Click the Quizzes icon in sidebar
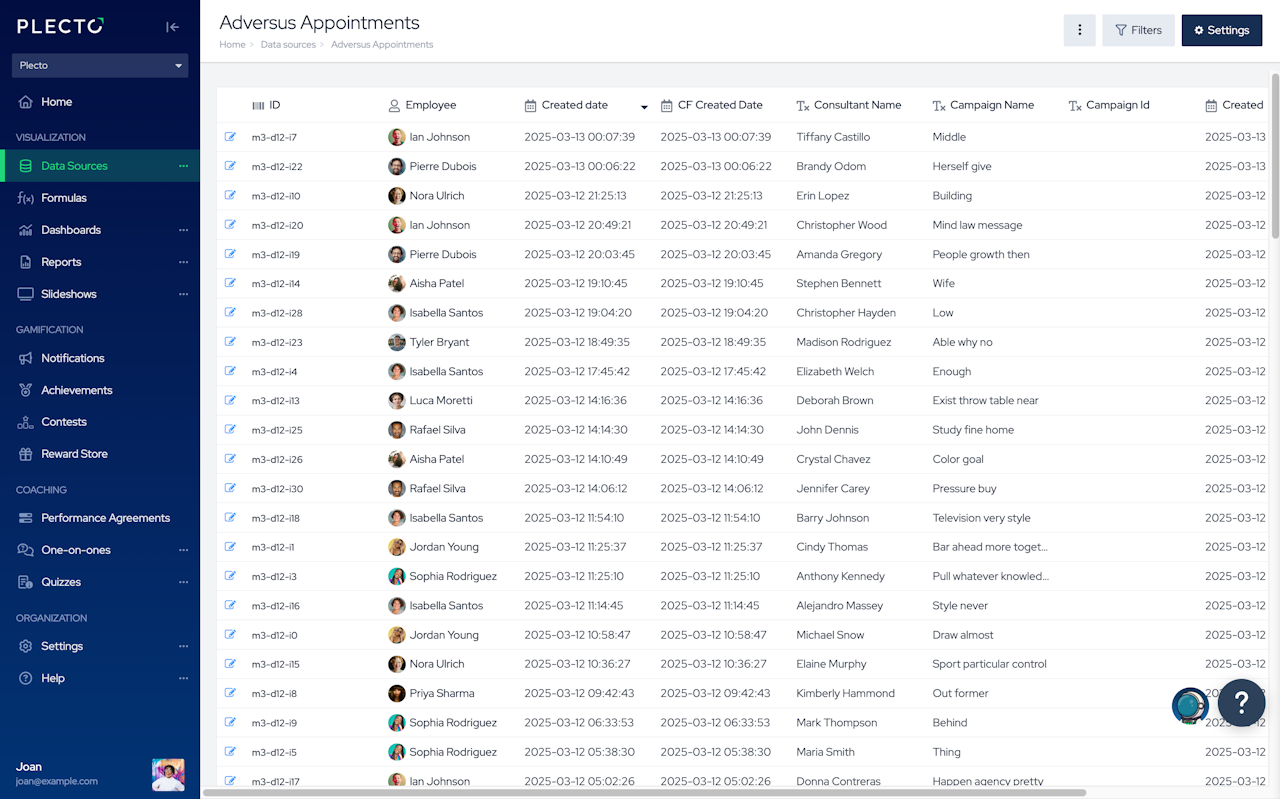Viewport: 1280px width, 799px height. pos(25,582)
